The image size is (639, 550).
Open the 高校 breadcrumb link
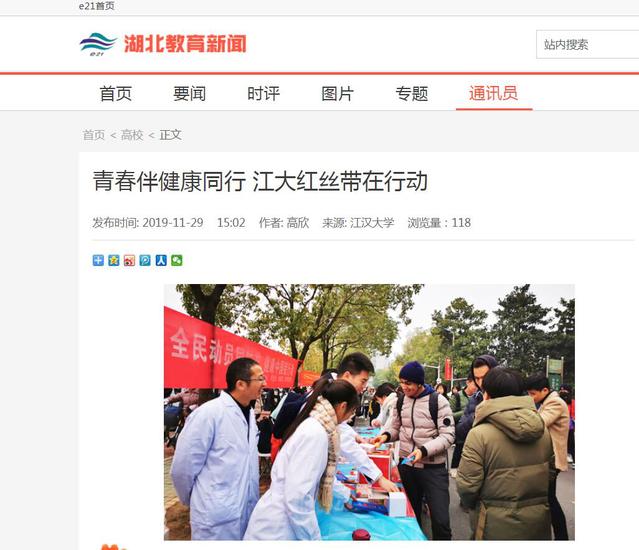pyautogui.click(x=132, y=135)
